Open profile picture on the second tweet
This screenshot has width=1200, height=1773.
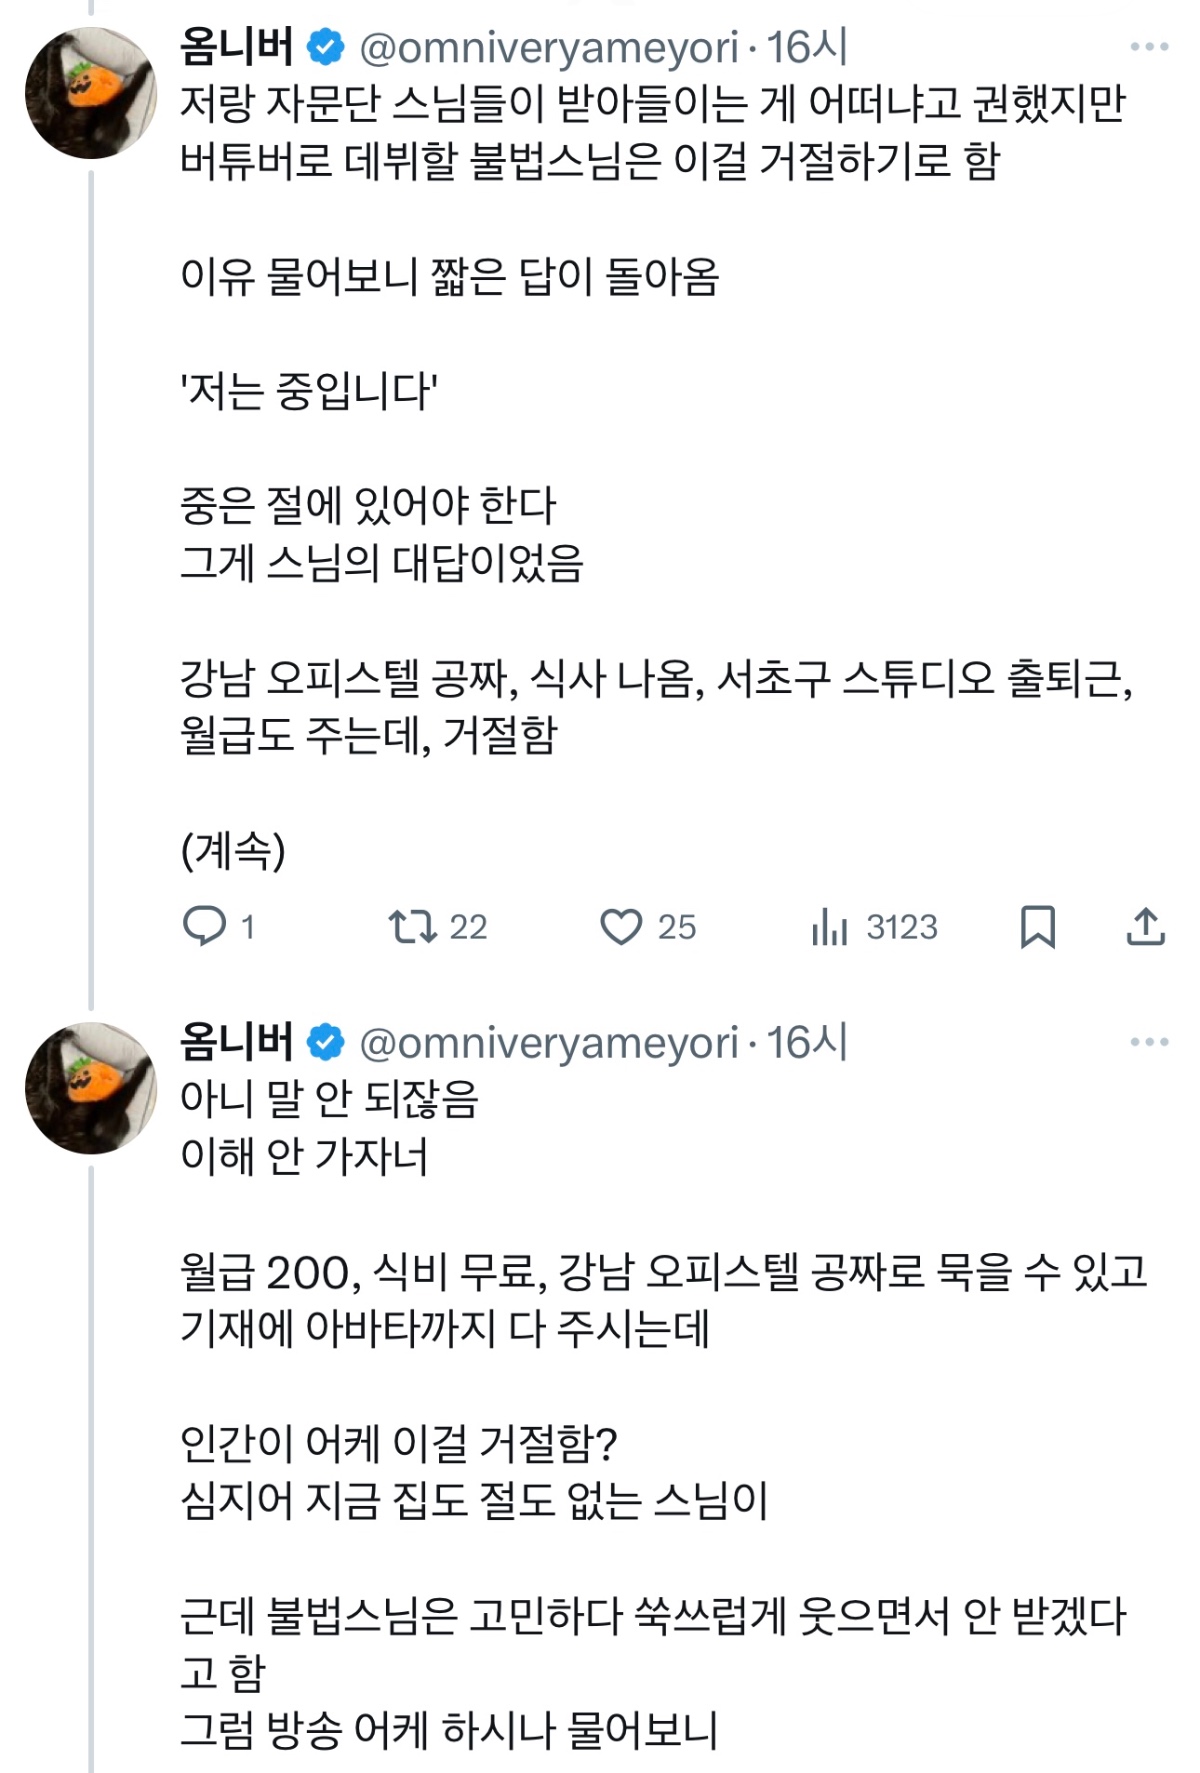point(91,1088)
